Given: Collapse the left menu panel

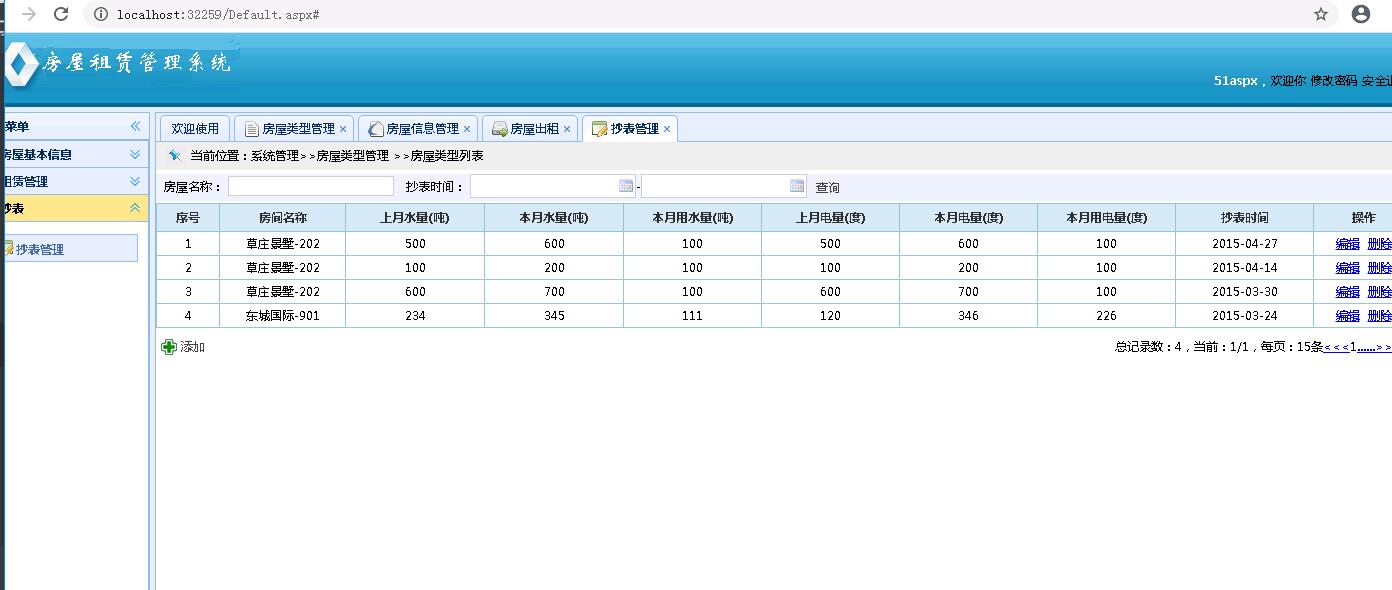Looking at the screenshot, I should (135, 126).
